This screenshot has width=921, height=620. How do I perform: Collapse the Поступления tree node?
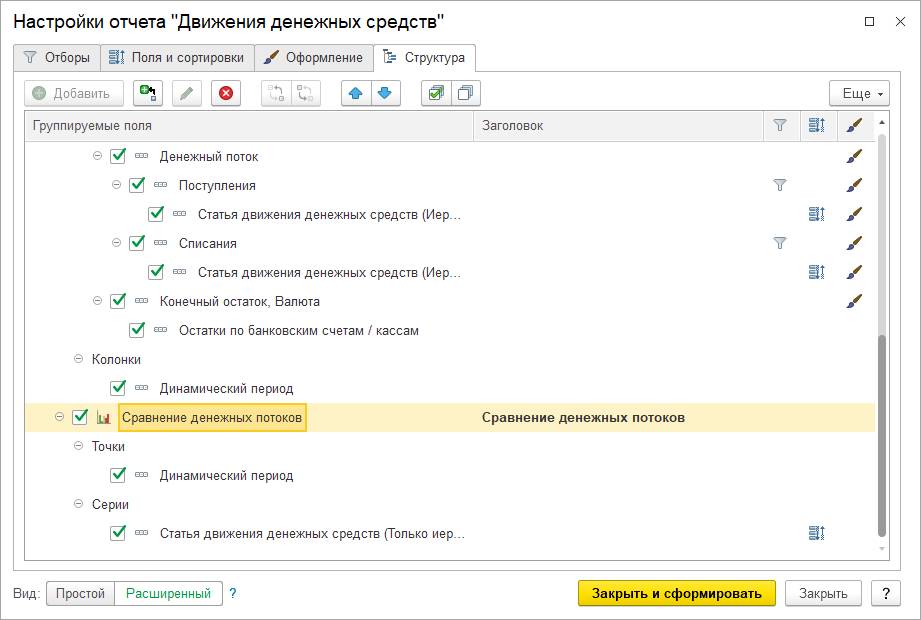click(116, 185)
